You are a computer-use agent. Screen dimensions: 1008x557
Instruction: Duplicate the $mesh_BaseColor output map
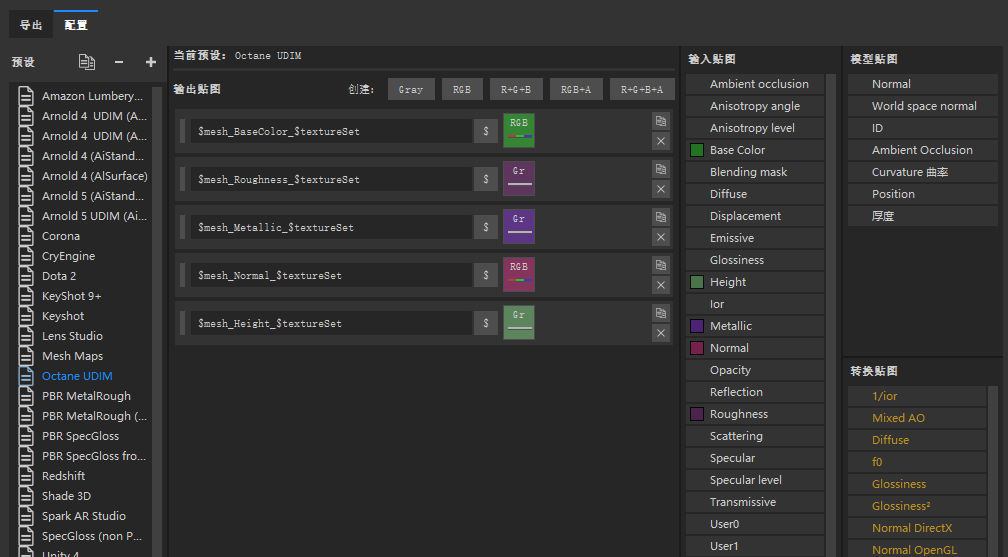660,121
